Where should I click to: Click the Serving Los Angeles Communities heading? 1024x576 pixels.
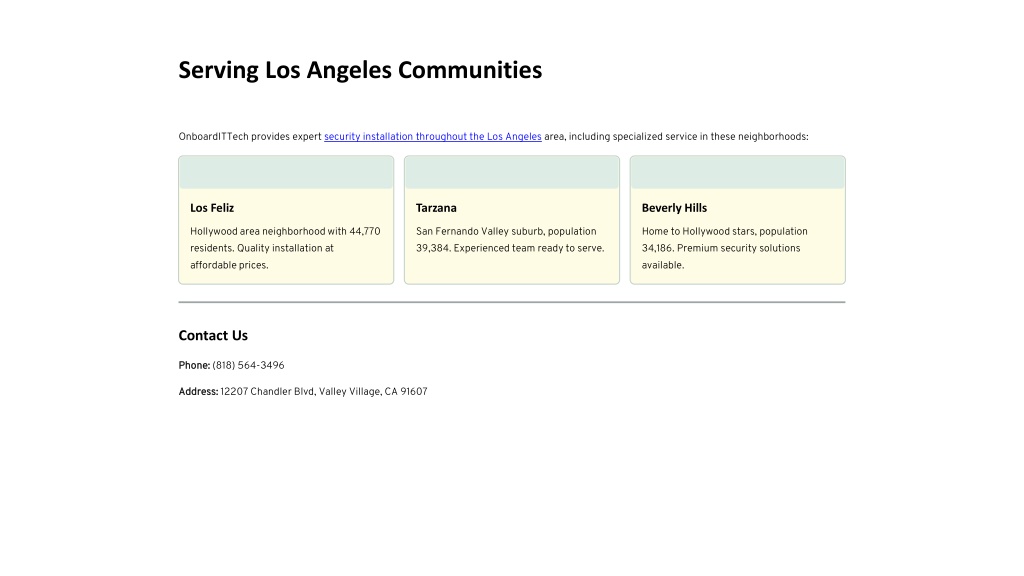(x=360, y=70)
